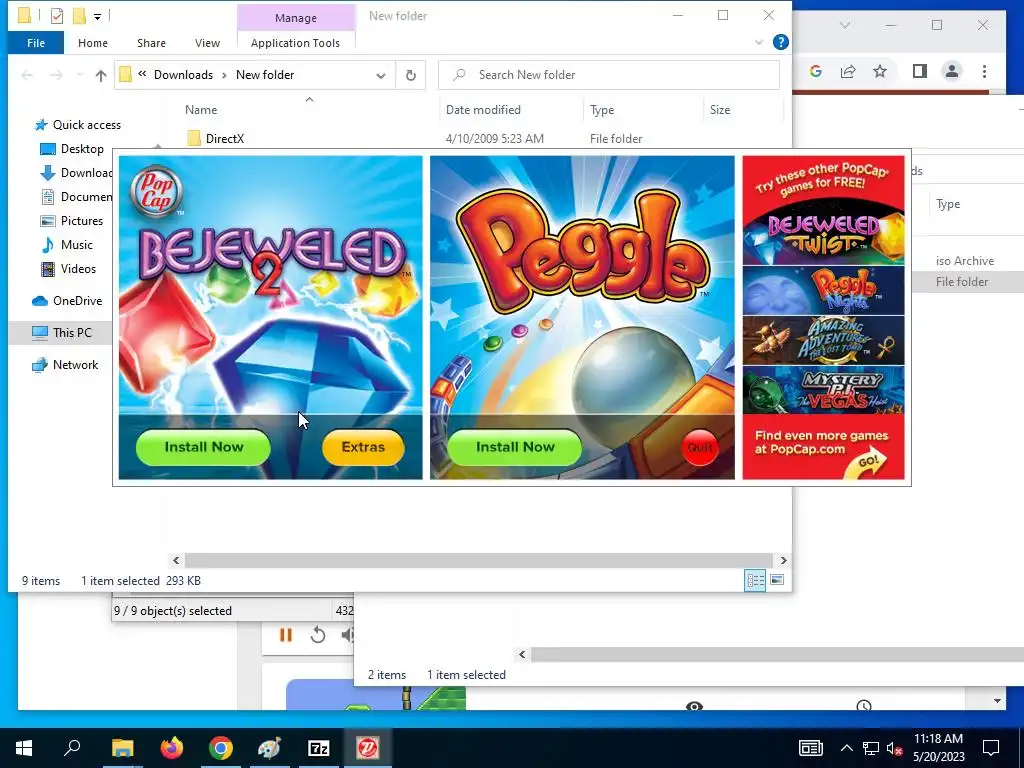This screenshot has width=1024, height=768.
Task: Open the quick access toolbar customize dropdown
Action: (x=97, y=16)
